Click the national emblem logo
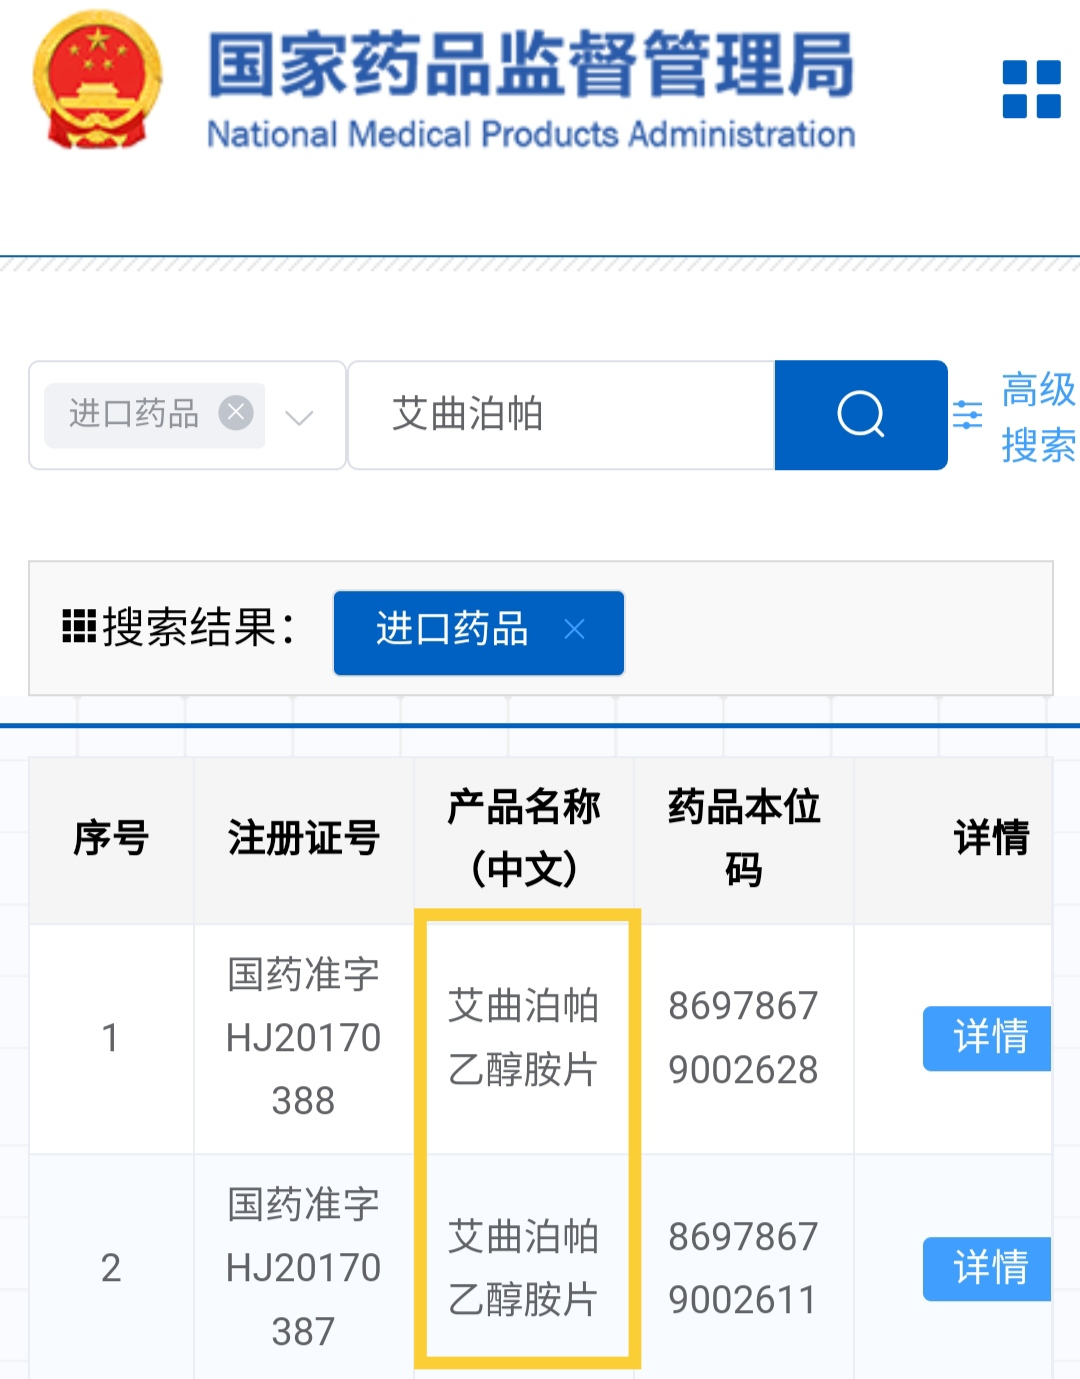This screenshot has width=1080, height=1379. pyautogui.click(x=97, y=82)
